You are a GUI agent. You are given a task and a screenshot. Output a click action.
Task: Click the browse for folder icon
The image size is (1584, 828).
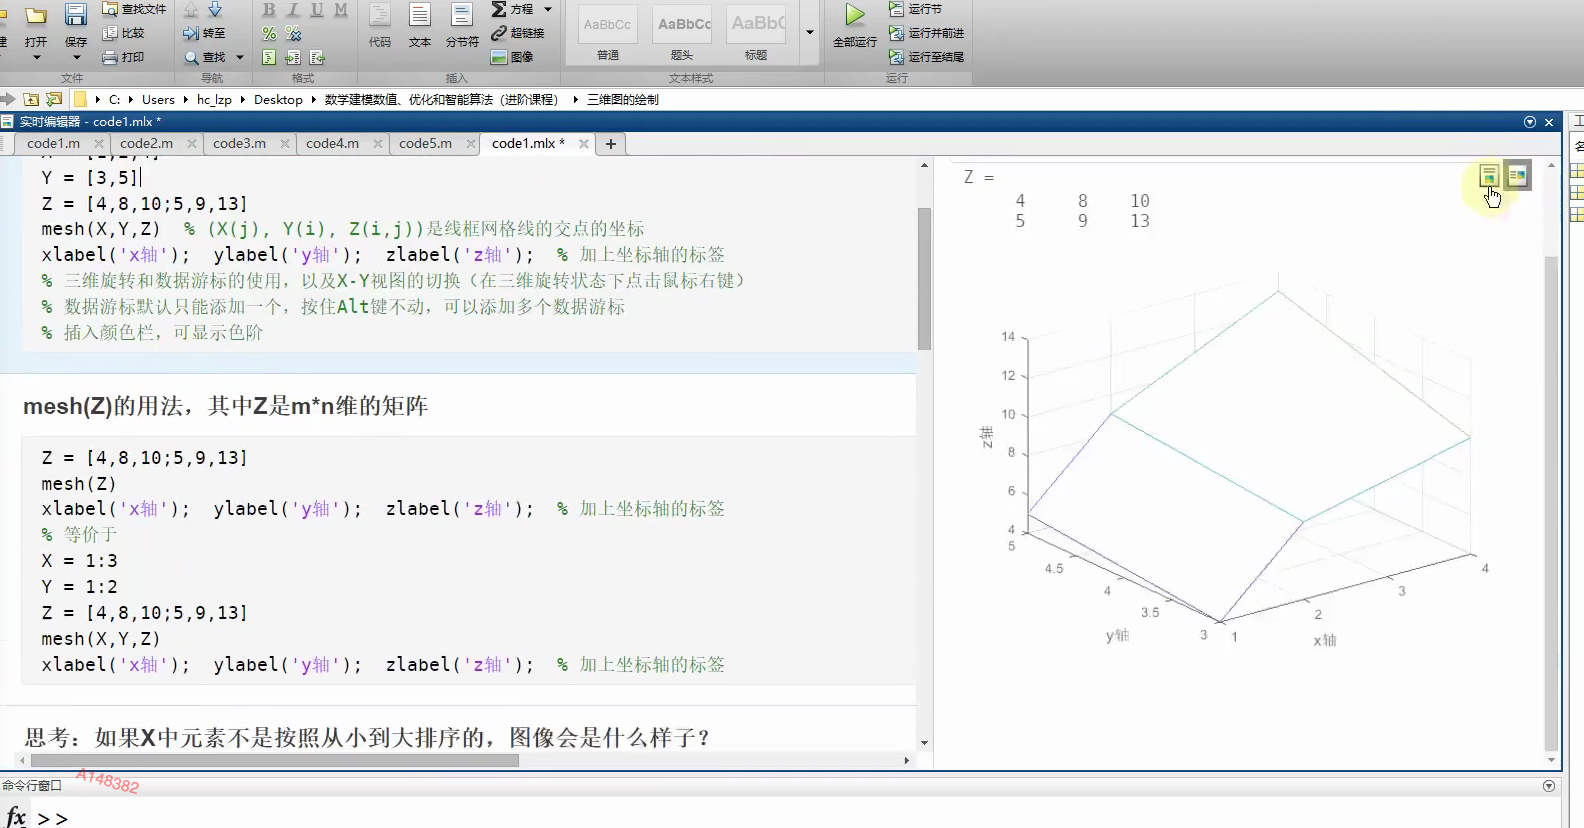point(55,99)
